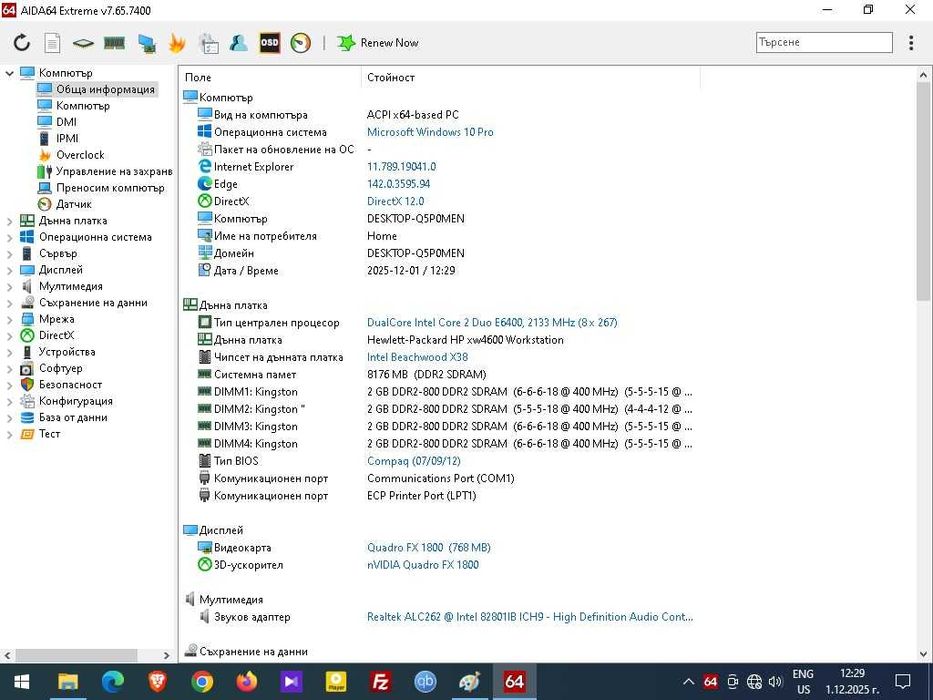Select the Системна памет row

(x=342, y=375)
